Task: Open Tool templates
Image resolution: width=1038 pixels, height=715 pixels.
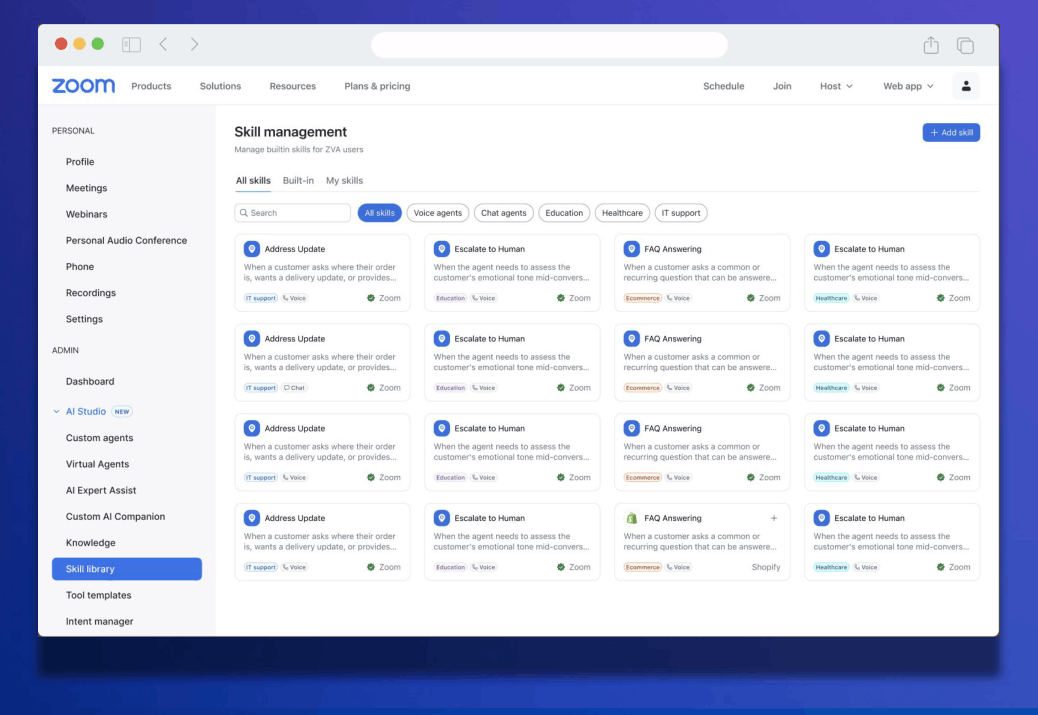Action: pos(99,595)
